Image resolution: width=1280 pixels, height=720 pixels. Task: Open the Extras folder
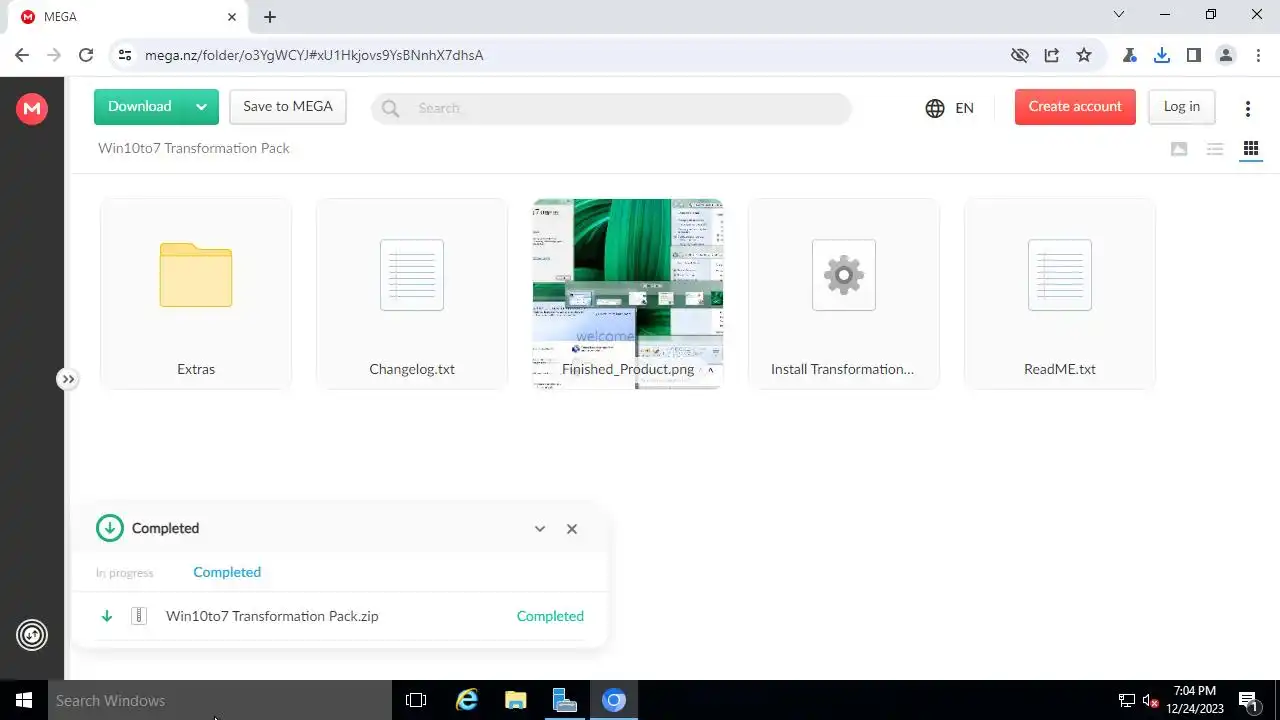click(196, 294)
